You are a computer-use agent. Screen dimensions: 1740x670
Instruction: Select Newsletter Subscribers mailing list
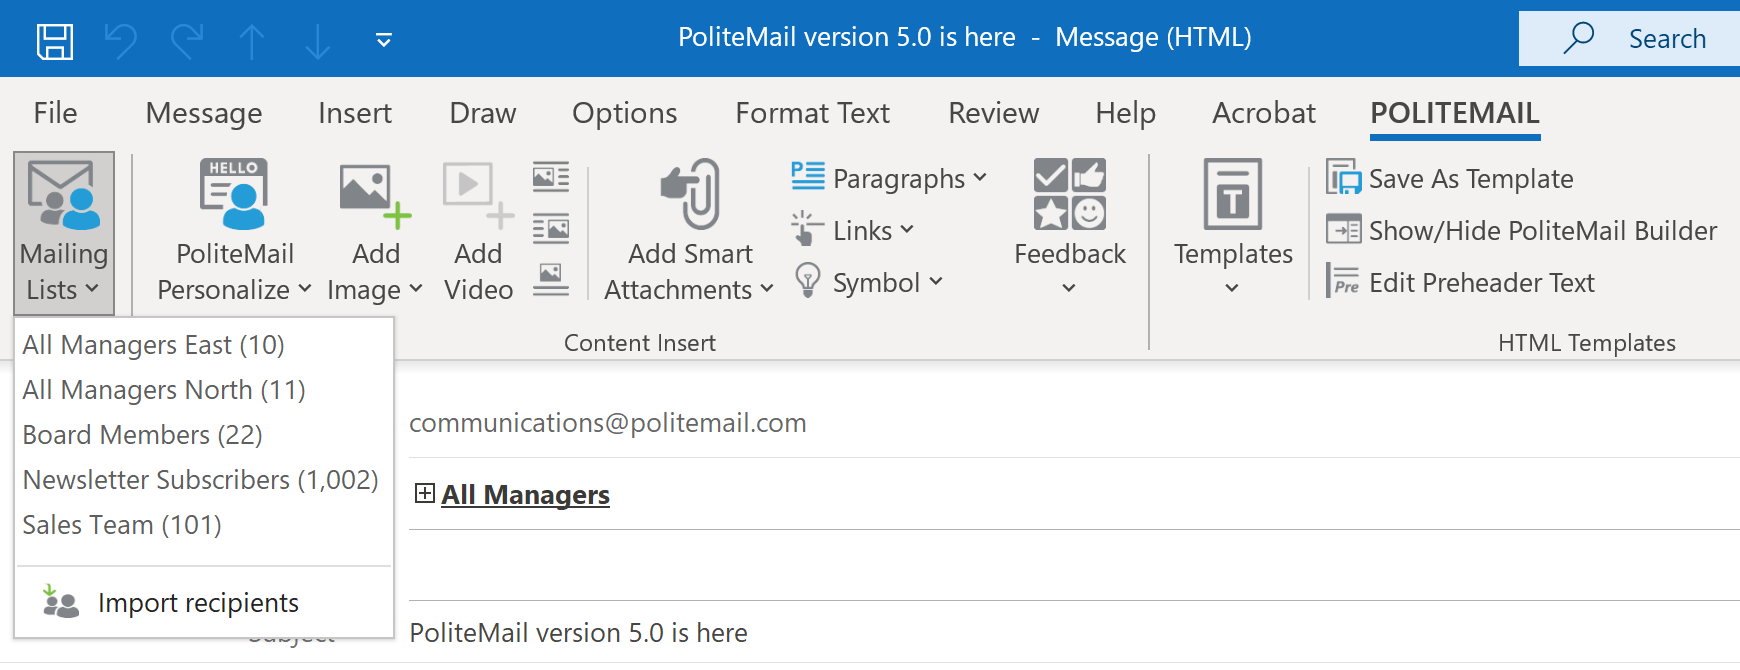tap(200, 480)
